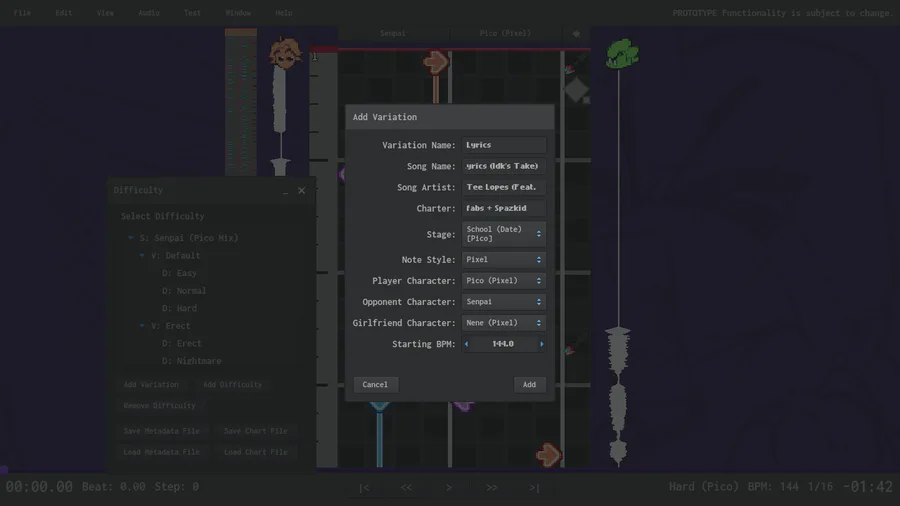Click Save Metadata File button
The image size is (900, 506).
coord(161,431)
